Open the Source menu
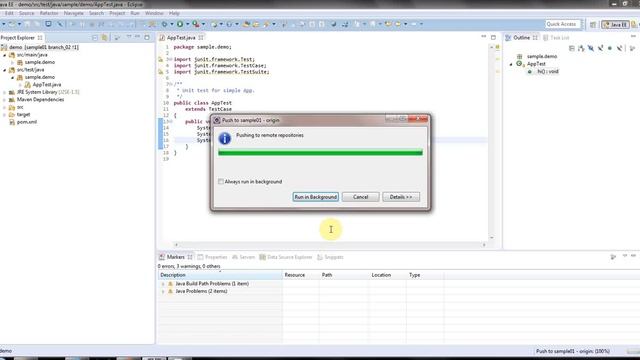Viewport: 640px width, 360px height. point(27,13)
